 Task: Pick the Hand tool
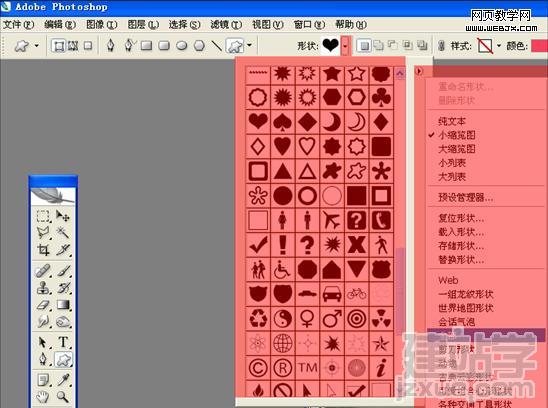[43, 396]
